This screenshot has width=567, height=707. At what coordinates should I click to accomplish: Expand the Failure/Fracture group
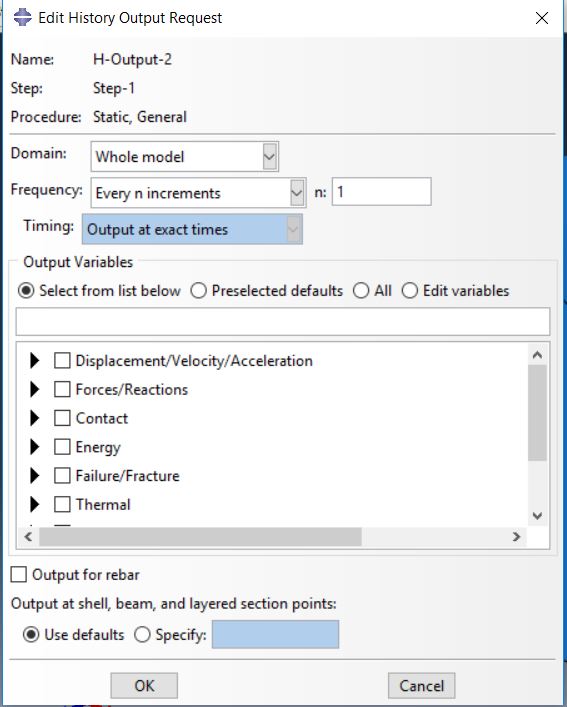pos(34,476)
